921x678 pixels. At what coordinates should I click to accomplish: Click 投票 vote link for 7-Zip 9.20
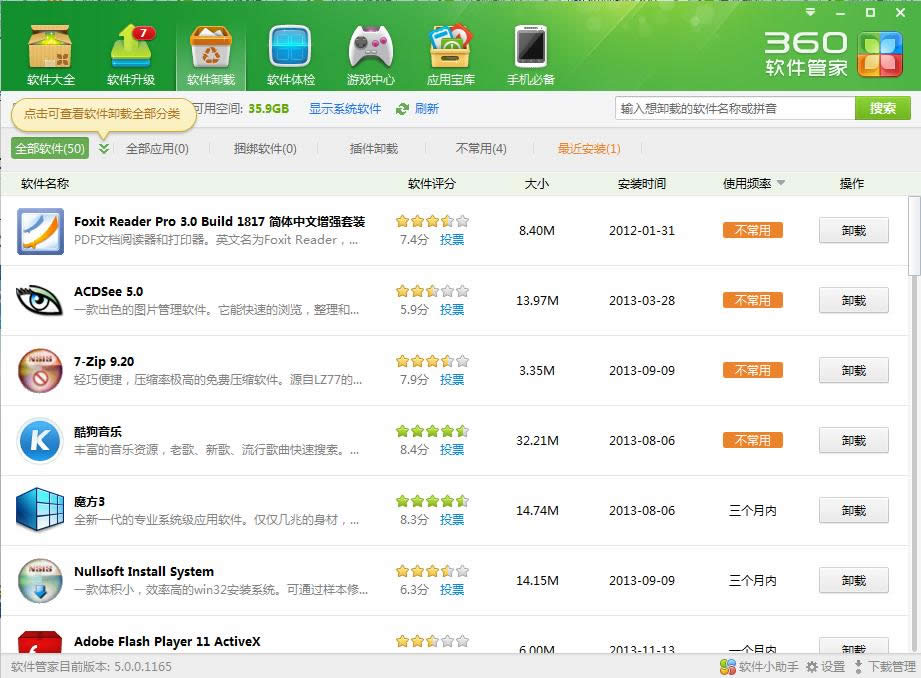452,380
